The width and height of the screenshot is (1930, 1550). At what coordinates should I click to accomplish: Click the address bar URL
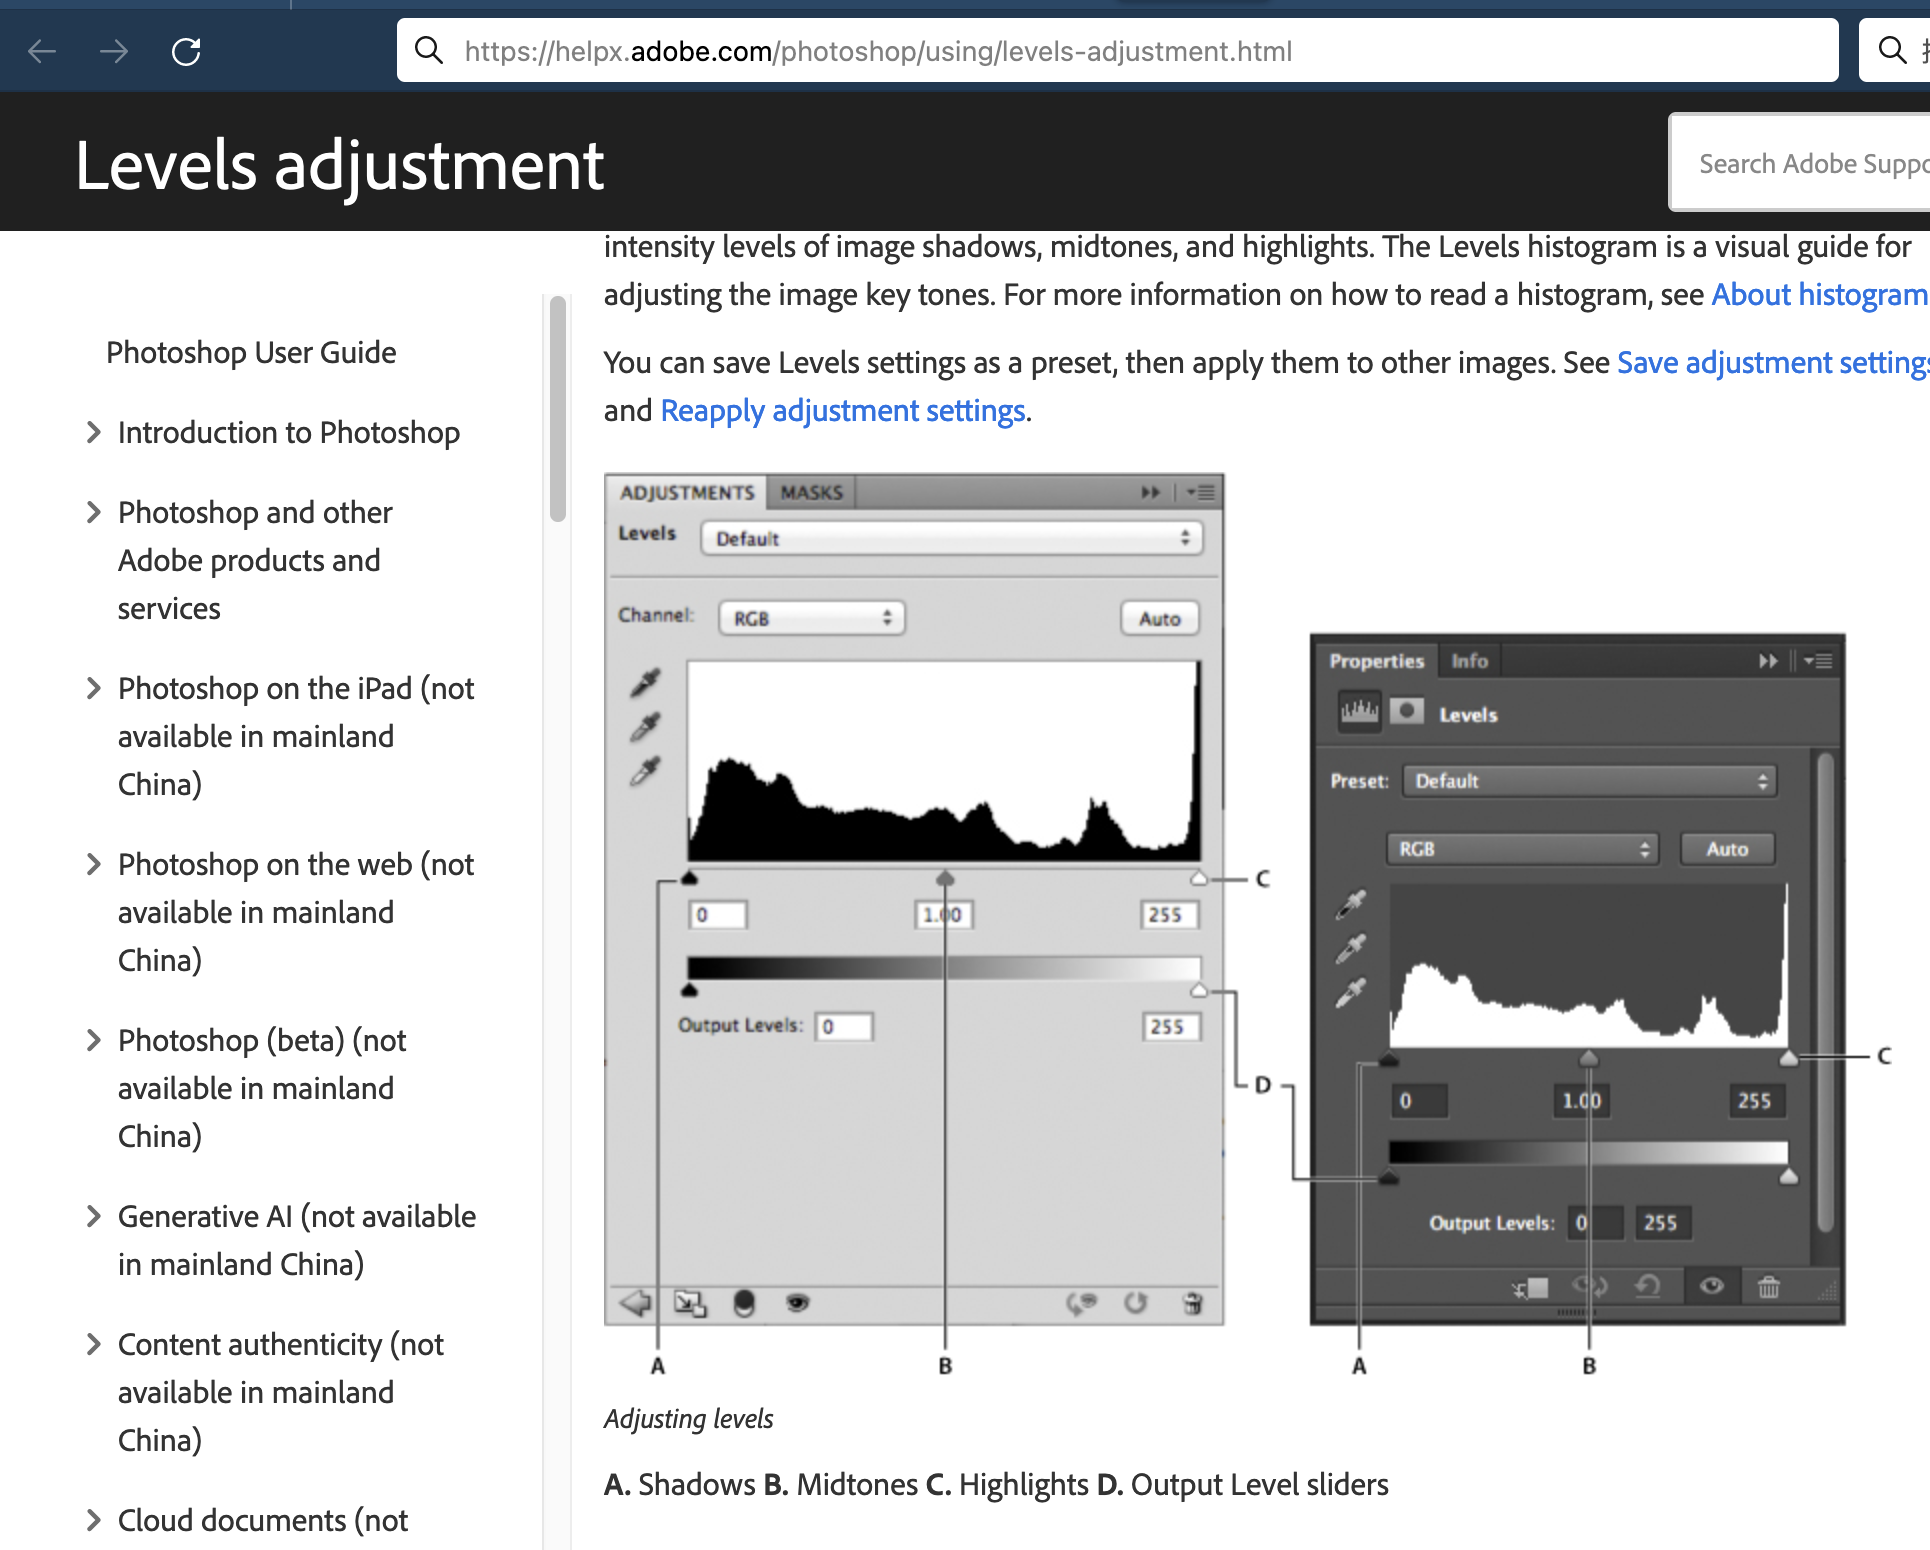[878, 51]
